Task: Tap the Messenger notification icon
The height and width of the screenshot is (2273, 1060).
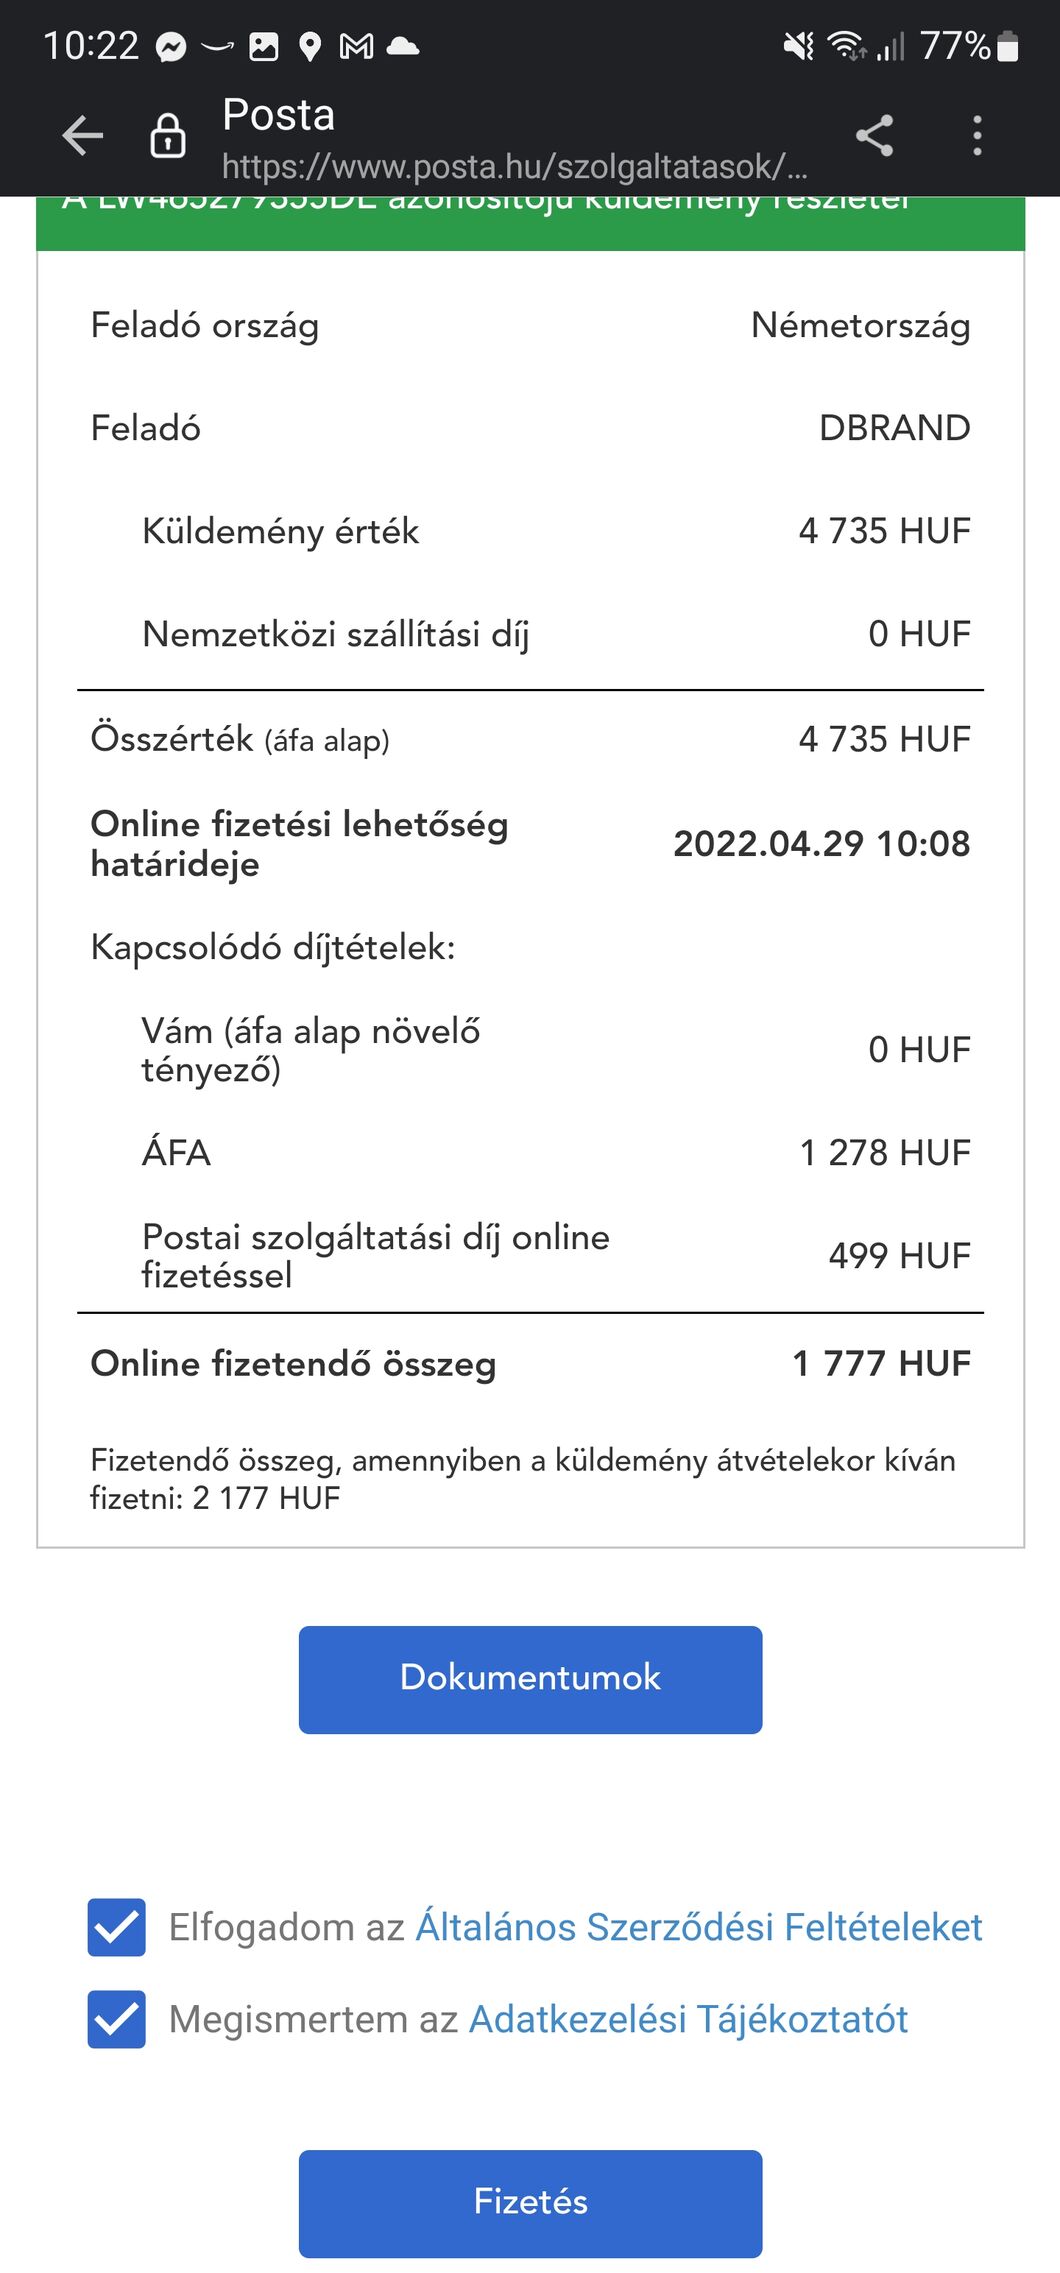Action: [x=171, y=47]
